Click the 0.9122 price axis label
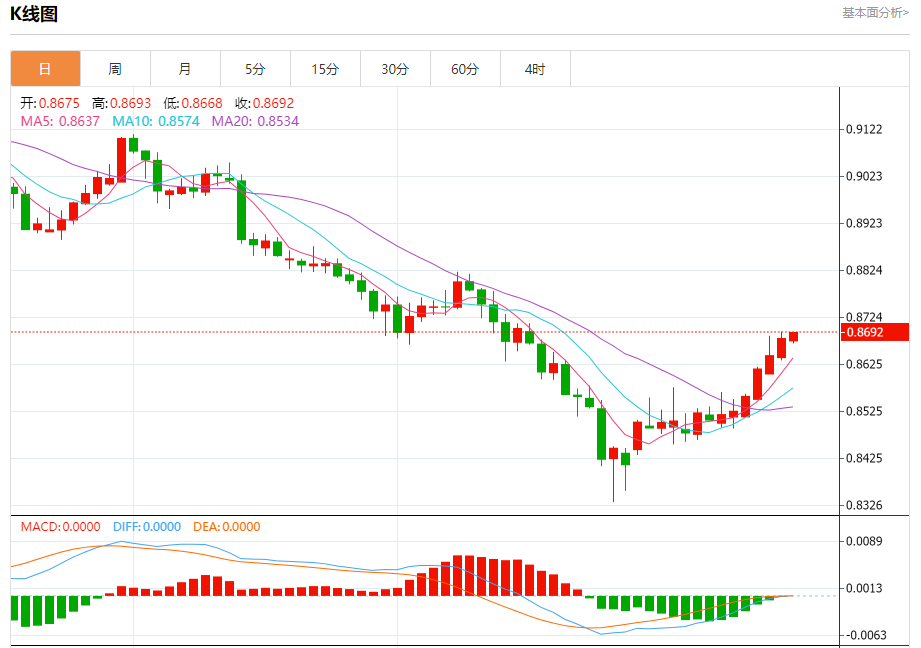Viewport: 921px width, 648px height. (863, 129)
